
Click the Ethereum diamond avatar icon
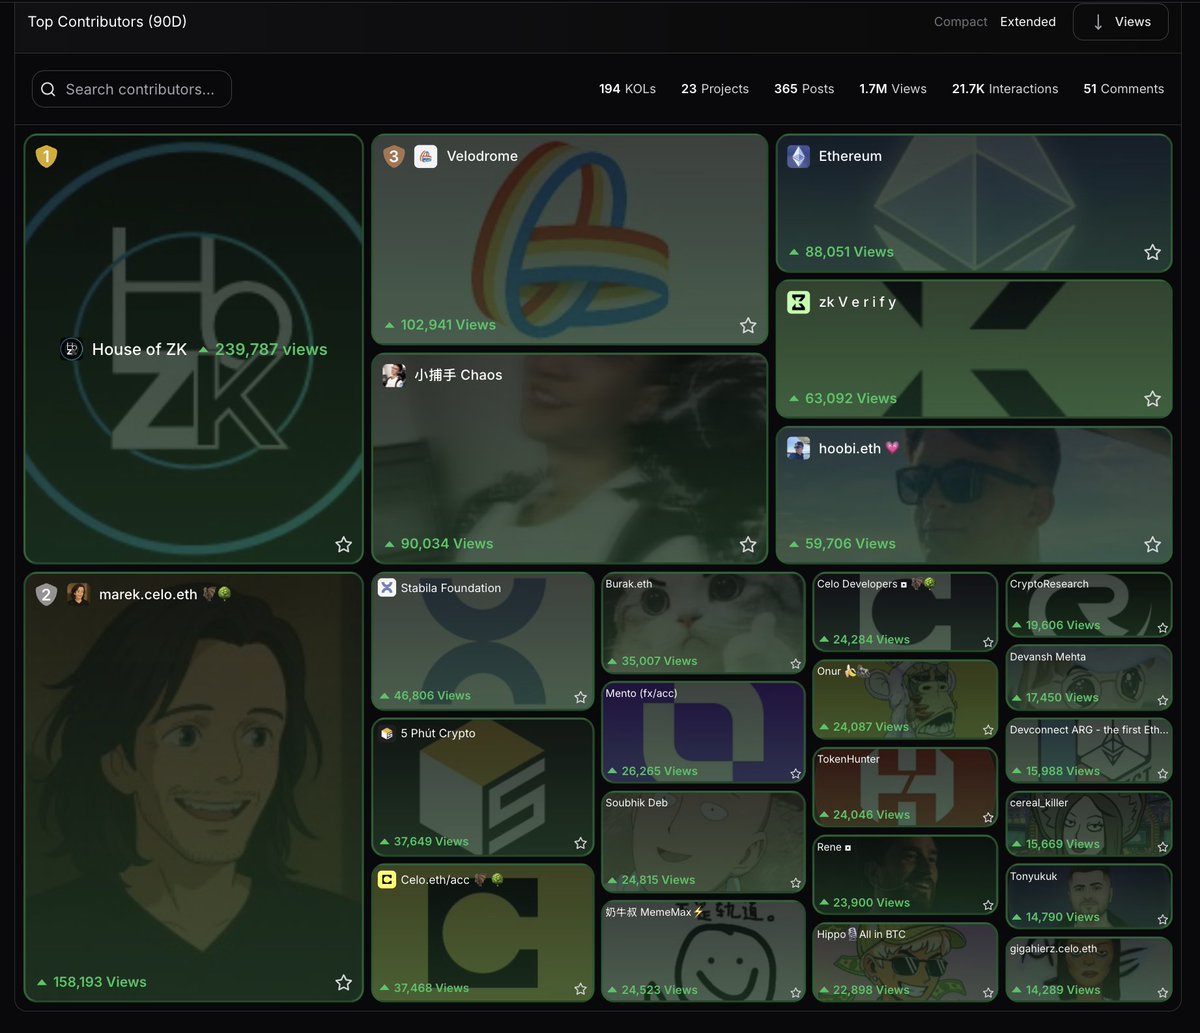click(798, 157)
